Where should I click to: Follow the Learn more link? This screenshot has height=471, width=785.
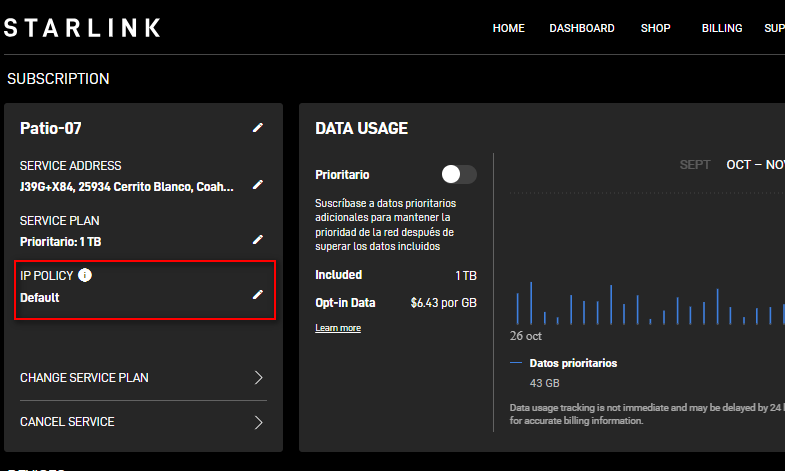click(x=338, y=328)
